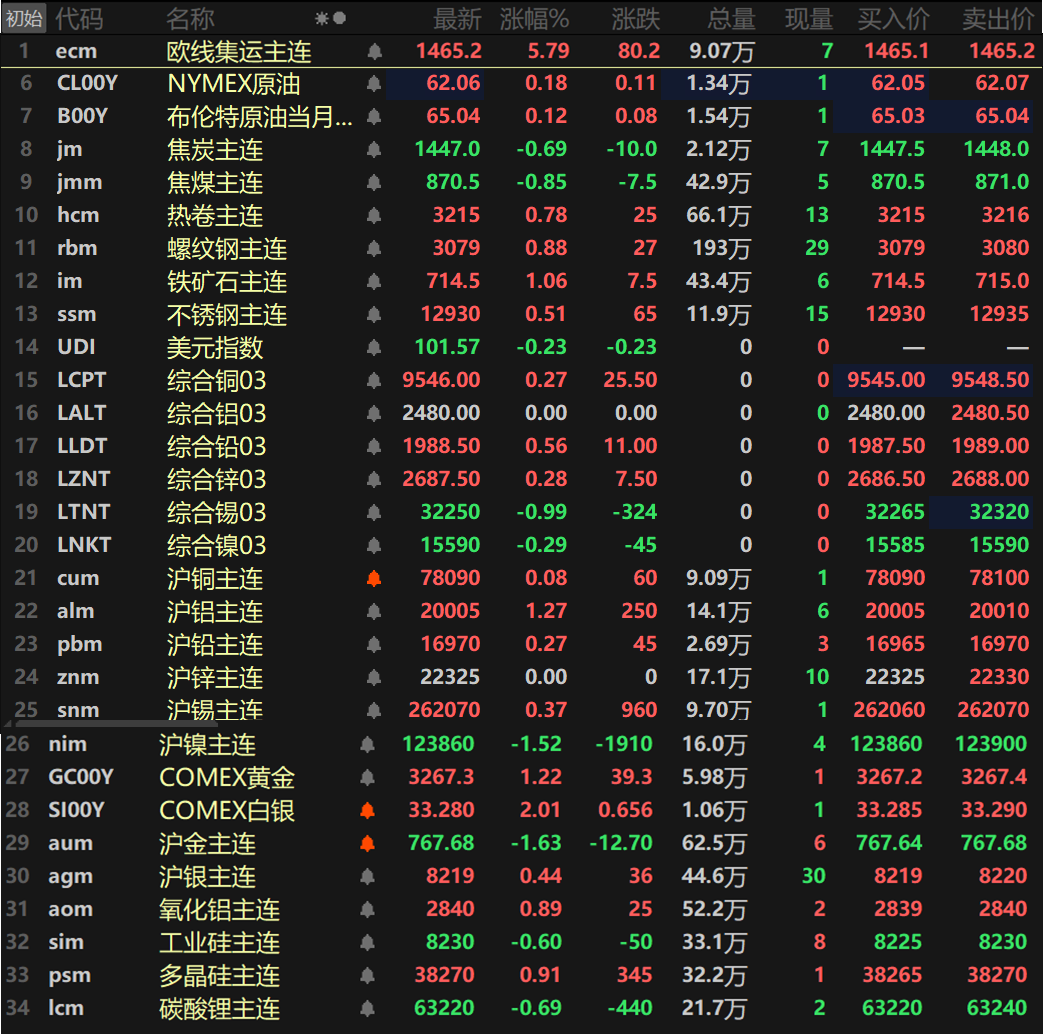The height and width of the screenshot is (1034, 1043).
Task: Click the orange bell on 沪金主连 row
Action: coord(367,844)
